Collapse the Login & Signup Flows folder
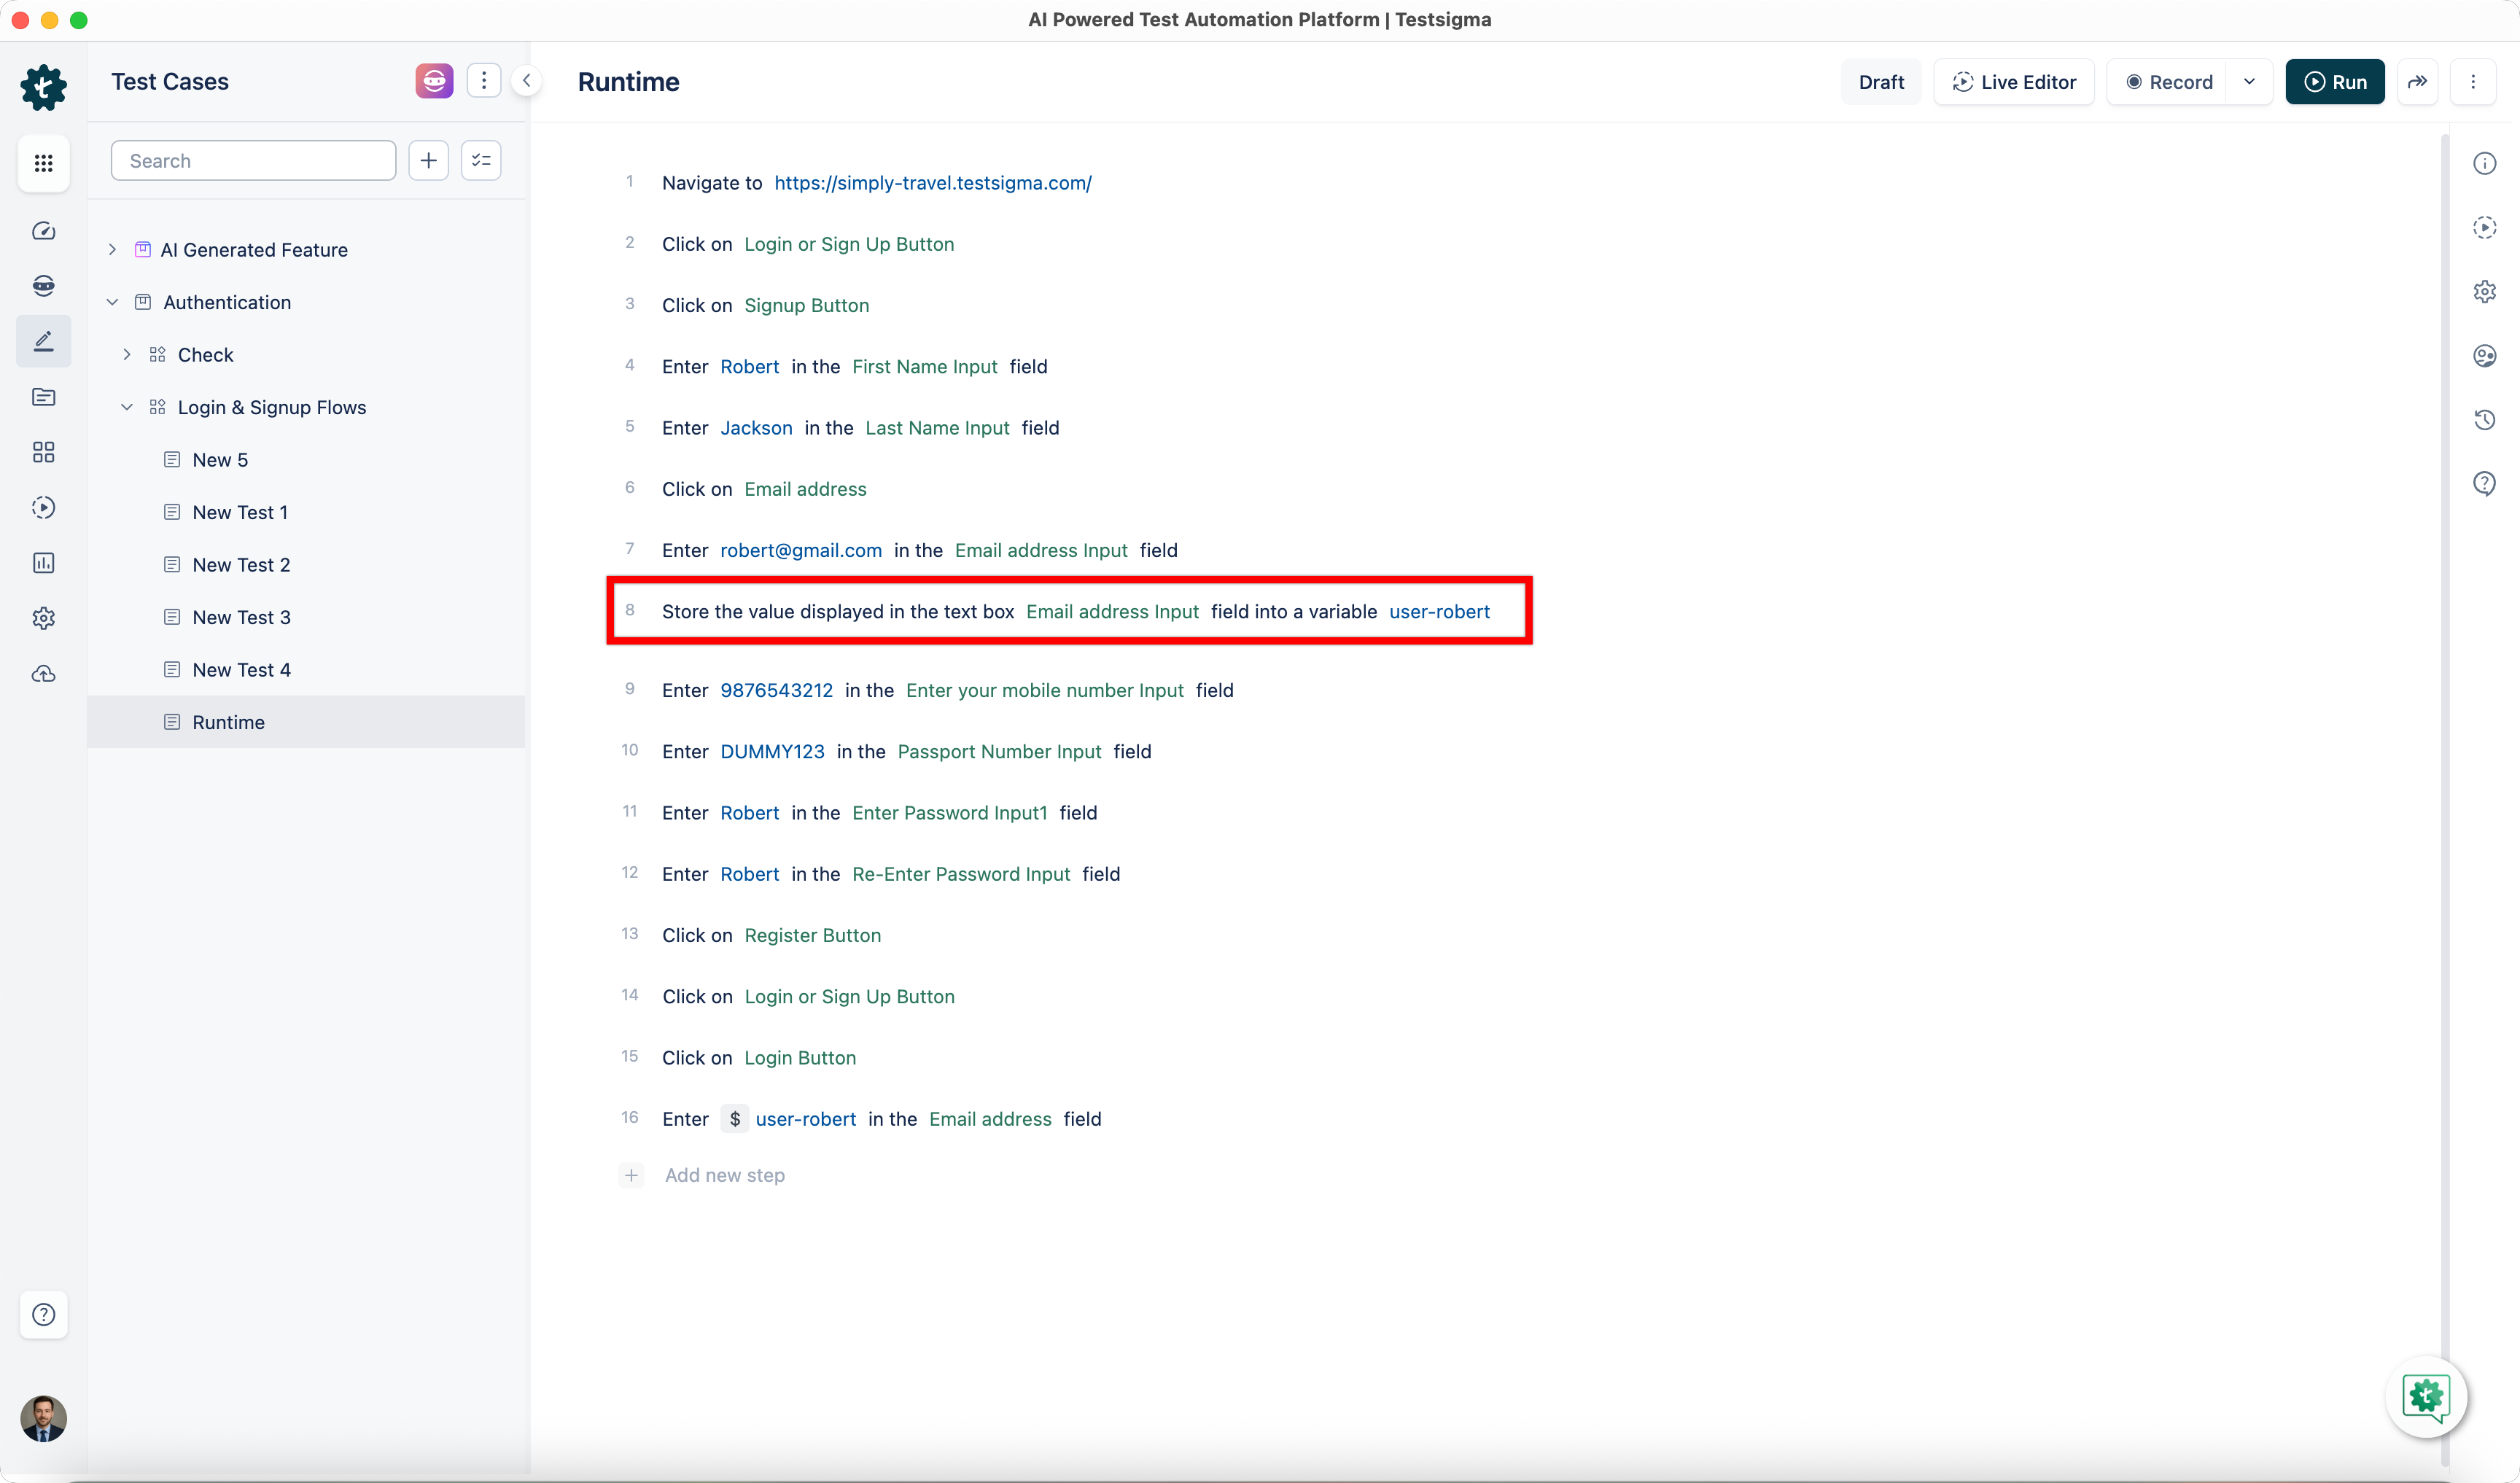The height and width of the screenshot is (1483, 2520). coord(127,406)
